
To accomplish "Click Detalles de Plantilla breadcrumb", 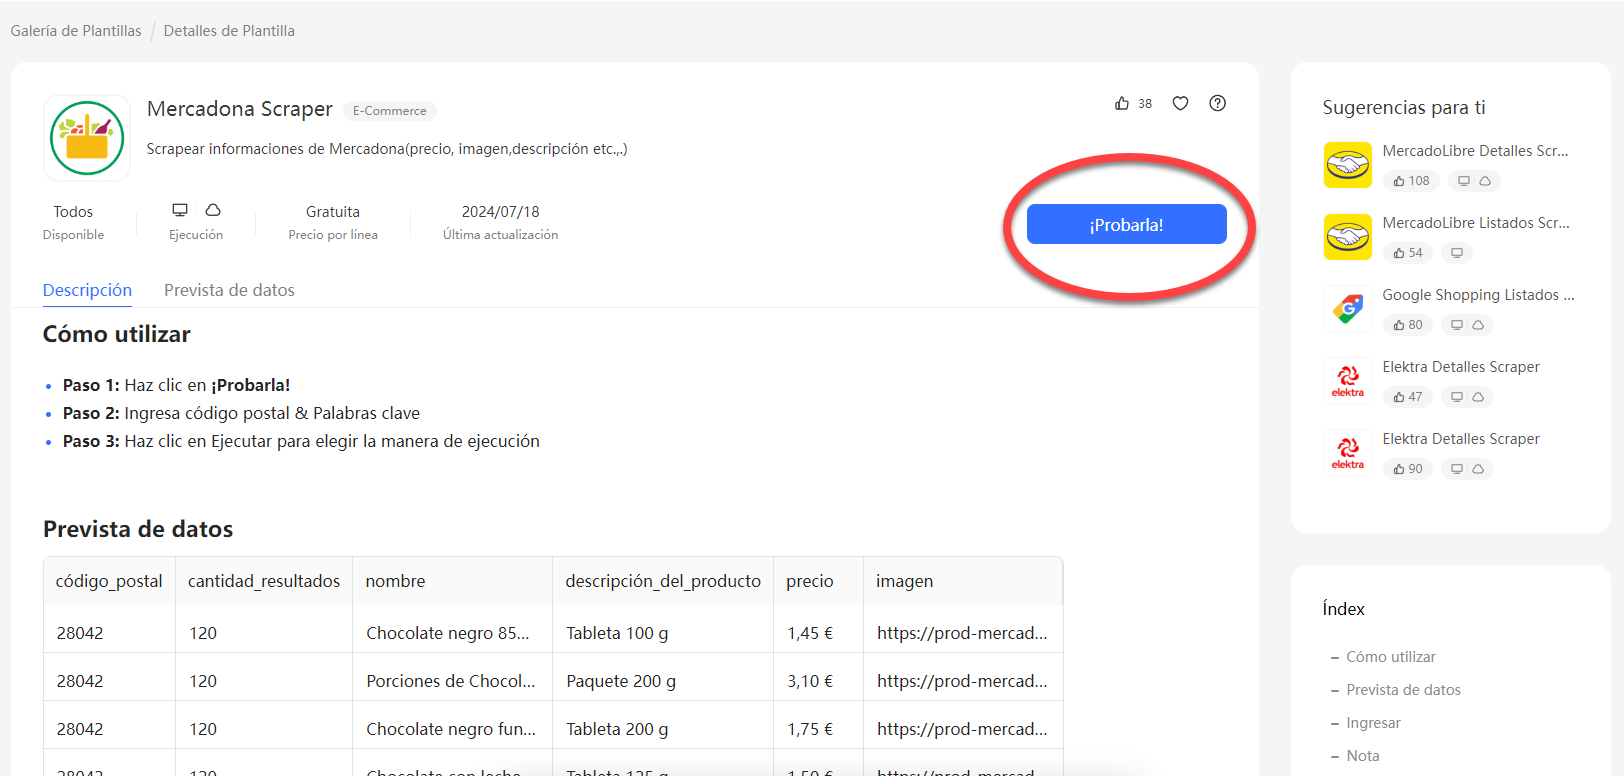I will pyautogui.click(x=229, y=31).
